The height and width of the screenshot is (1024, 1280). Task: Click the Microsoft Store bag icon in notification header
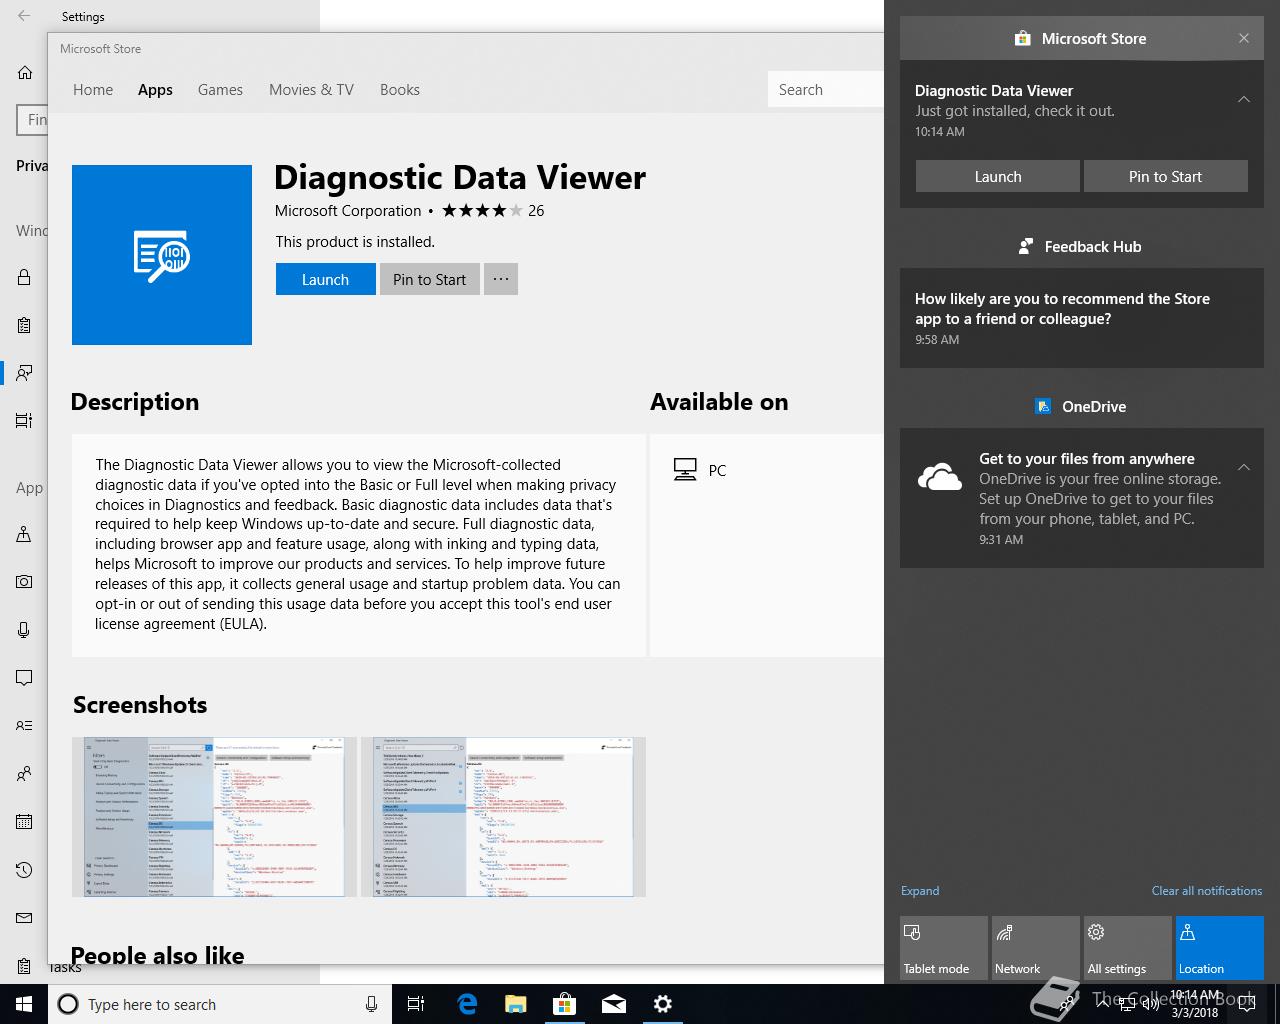pyautogui.click(x=1022, y=38)
